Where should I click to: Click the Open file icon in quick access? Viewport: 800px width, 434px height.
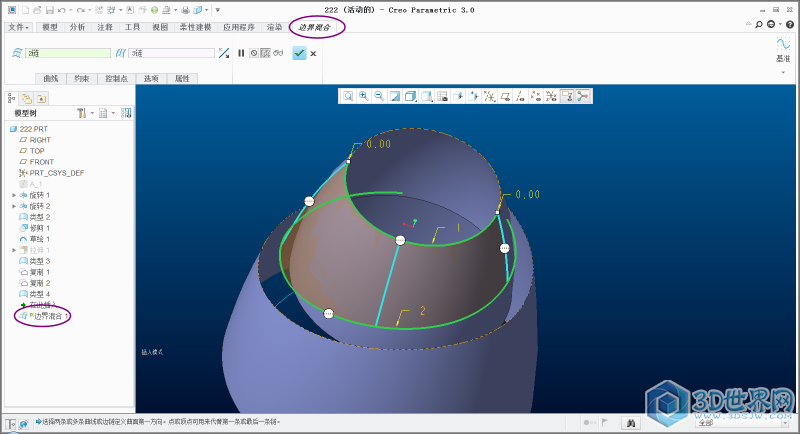(x=37, y=10)
